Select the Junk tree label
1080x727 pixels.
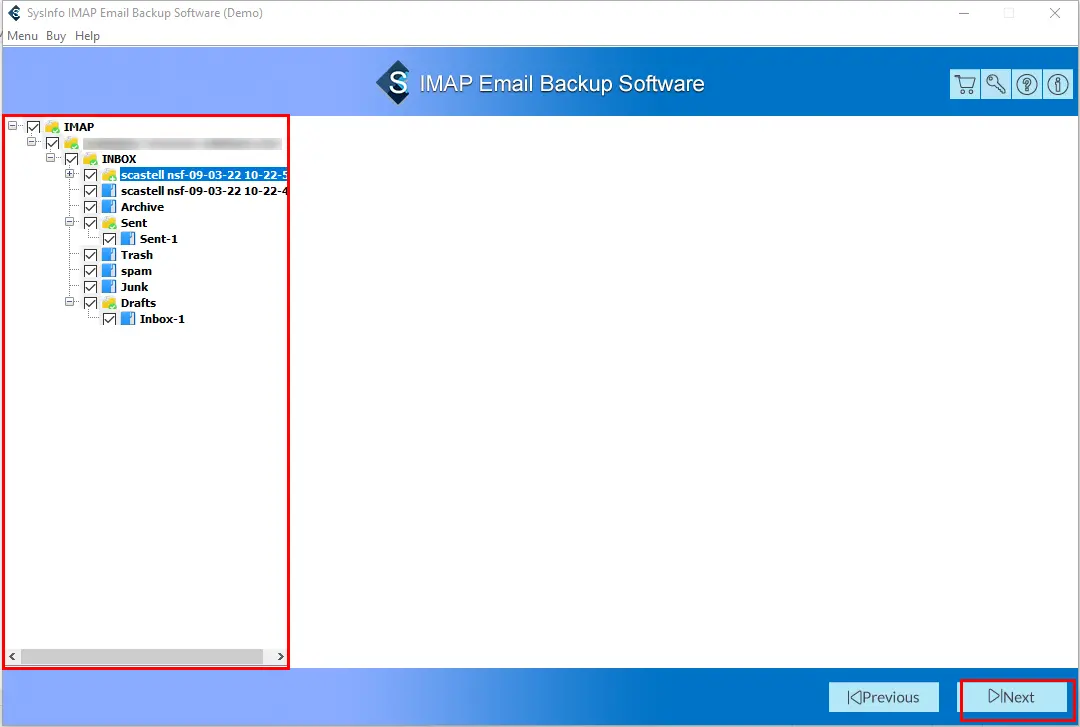134,287
